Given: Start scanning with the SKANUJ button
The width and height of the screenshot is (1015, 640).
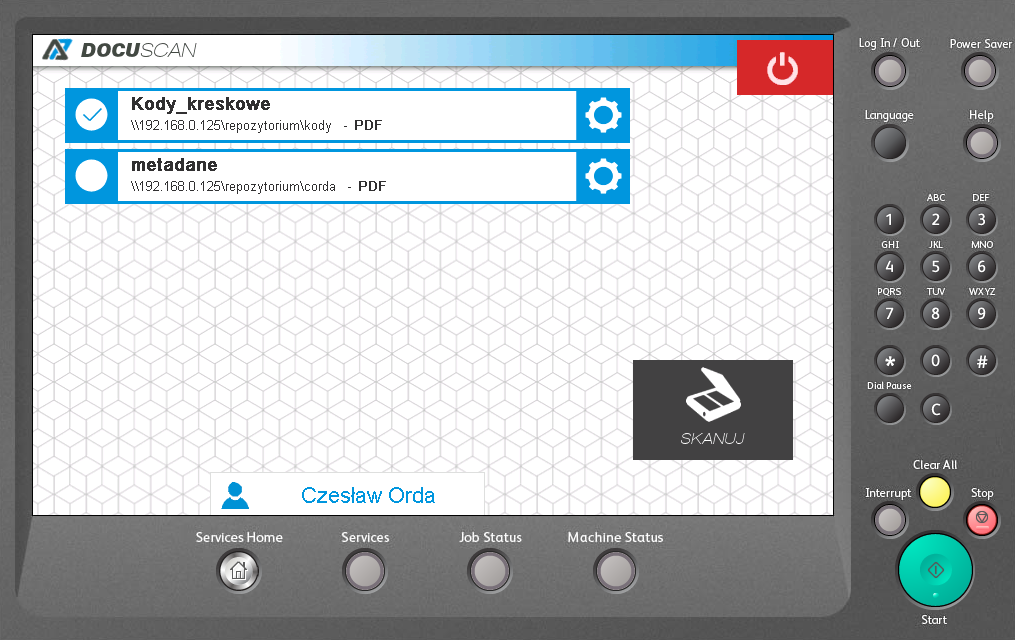Looking at the screenshot, I should coord(713,410).
